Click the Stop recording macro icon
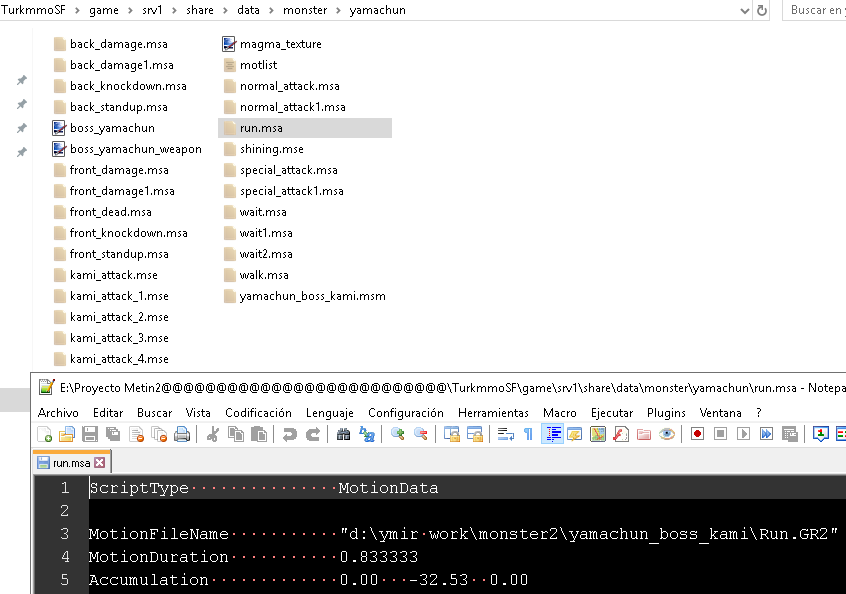846x594 pixels. pyautogui.click(x=720, y=434)
